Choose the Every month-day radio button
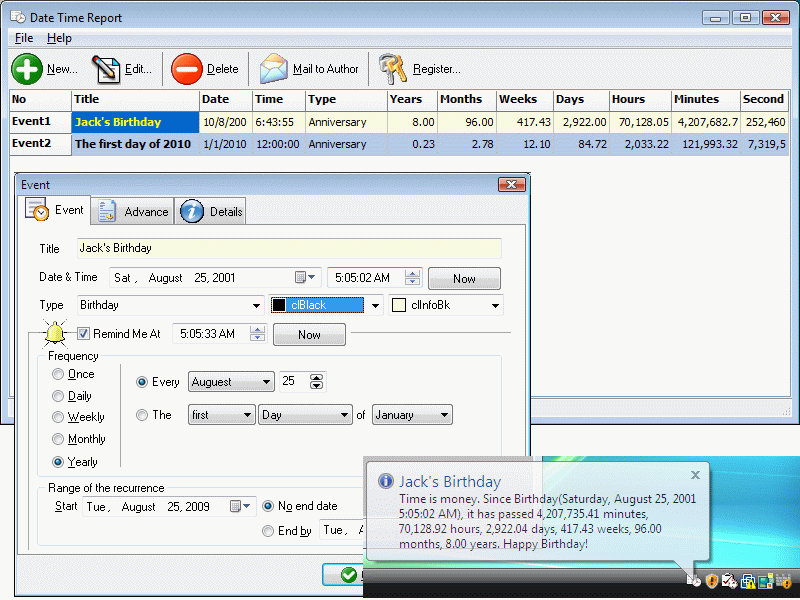 point(142,382)
